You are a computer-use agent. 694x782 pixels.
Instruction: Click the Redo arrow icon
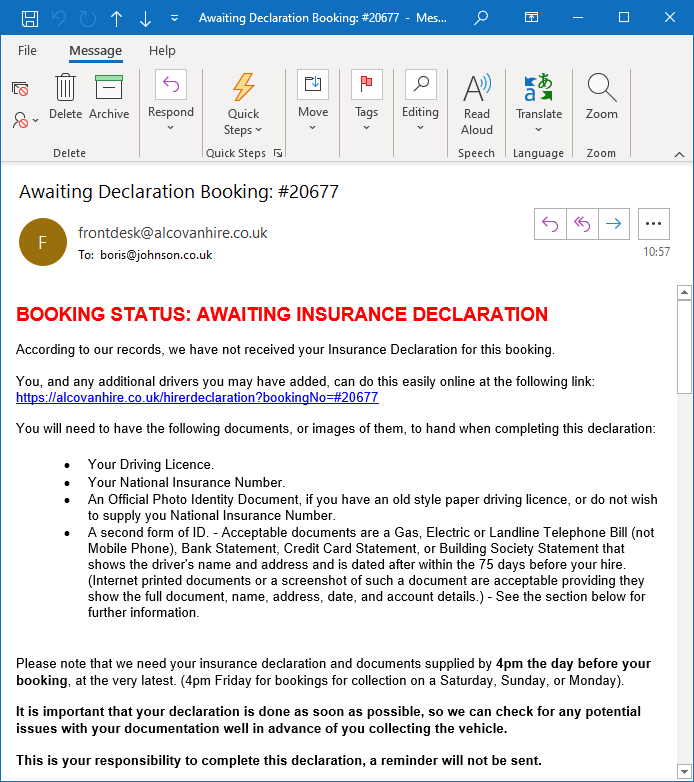click(88, 18)
